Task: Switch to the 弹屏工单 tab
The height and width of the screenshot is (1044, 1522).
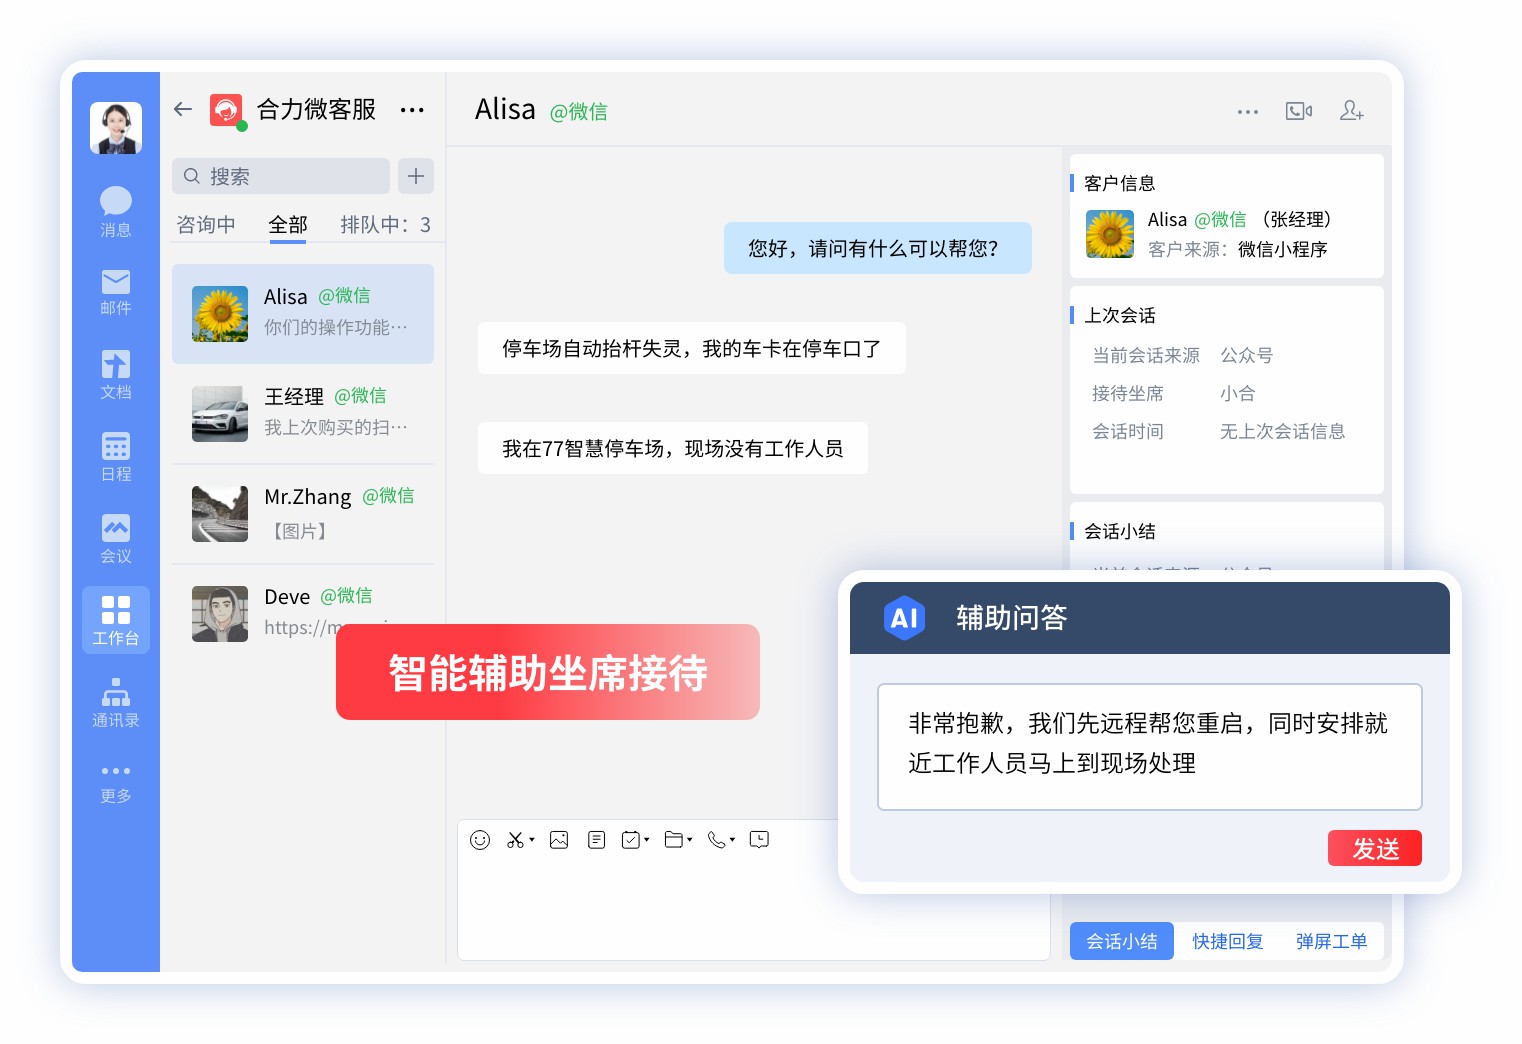Action: pyautogui.click(x=1331, y=941)
